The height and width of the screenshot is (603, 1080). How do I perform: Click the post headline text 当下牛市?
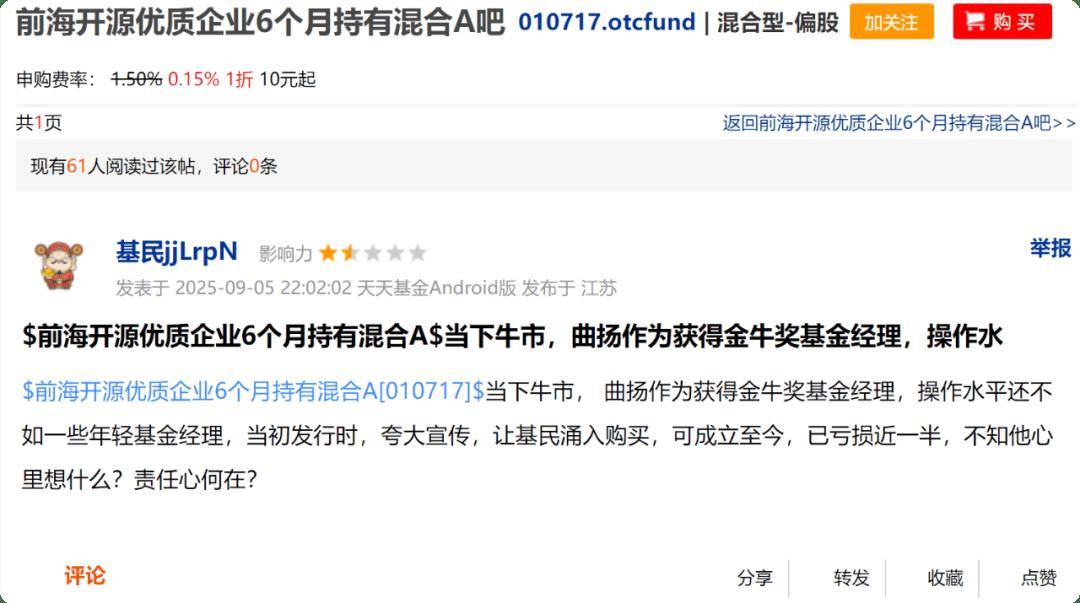pyautogui.click(x=494, y=337)
